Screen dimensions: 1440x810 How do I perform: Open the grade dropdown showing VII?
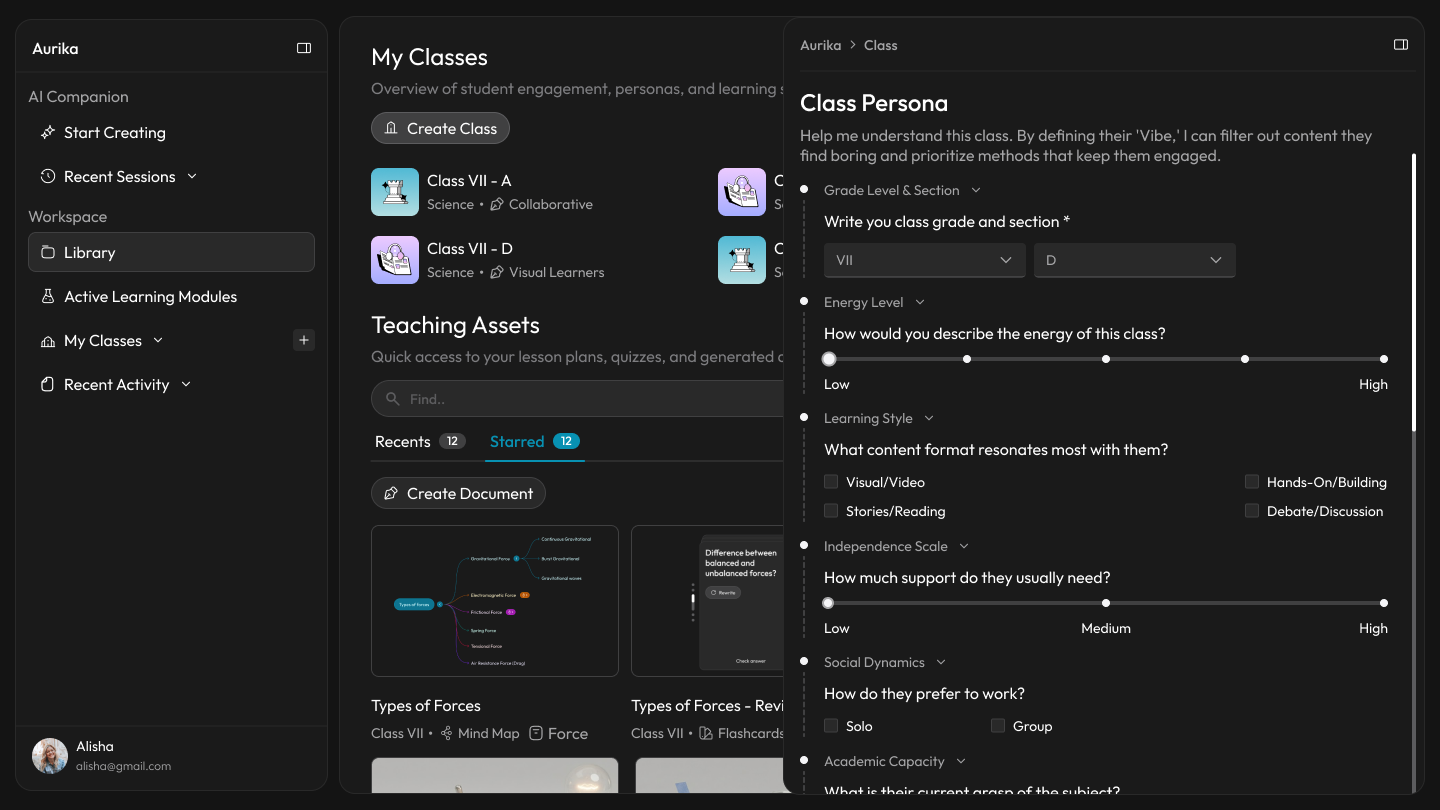924,260
